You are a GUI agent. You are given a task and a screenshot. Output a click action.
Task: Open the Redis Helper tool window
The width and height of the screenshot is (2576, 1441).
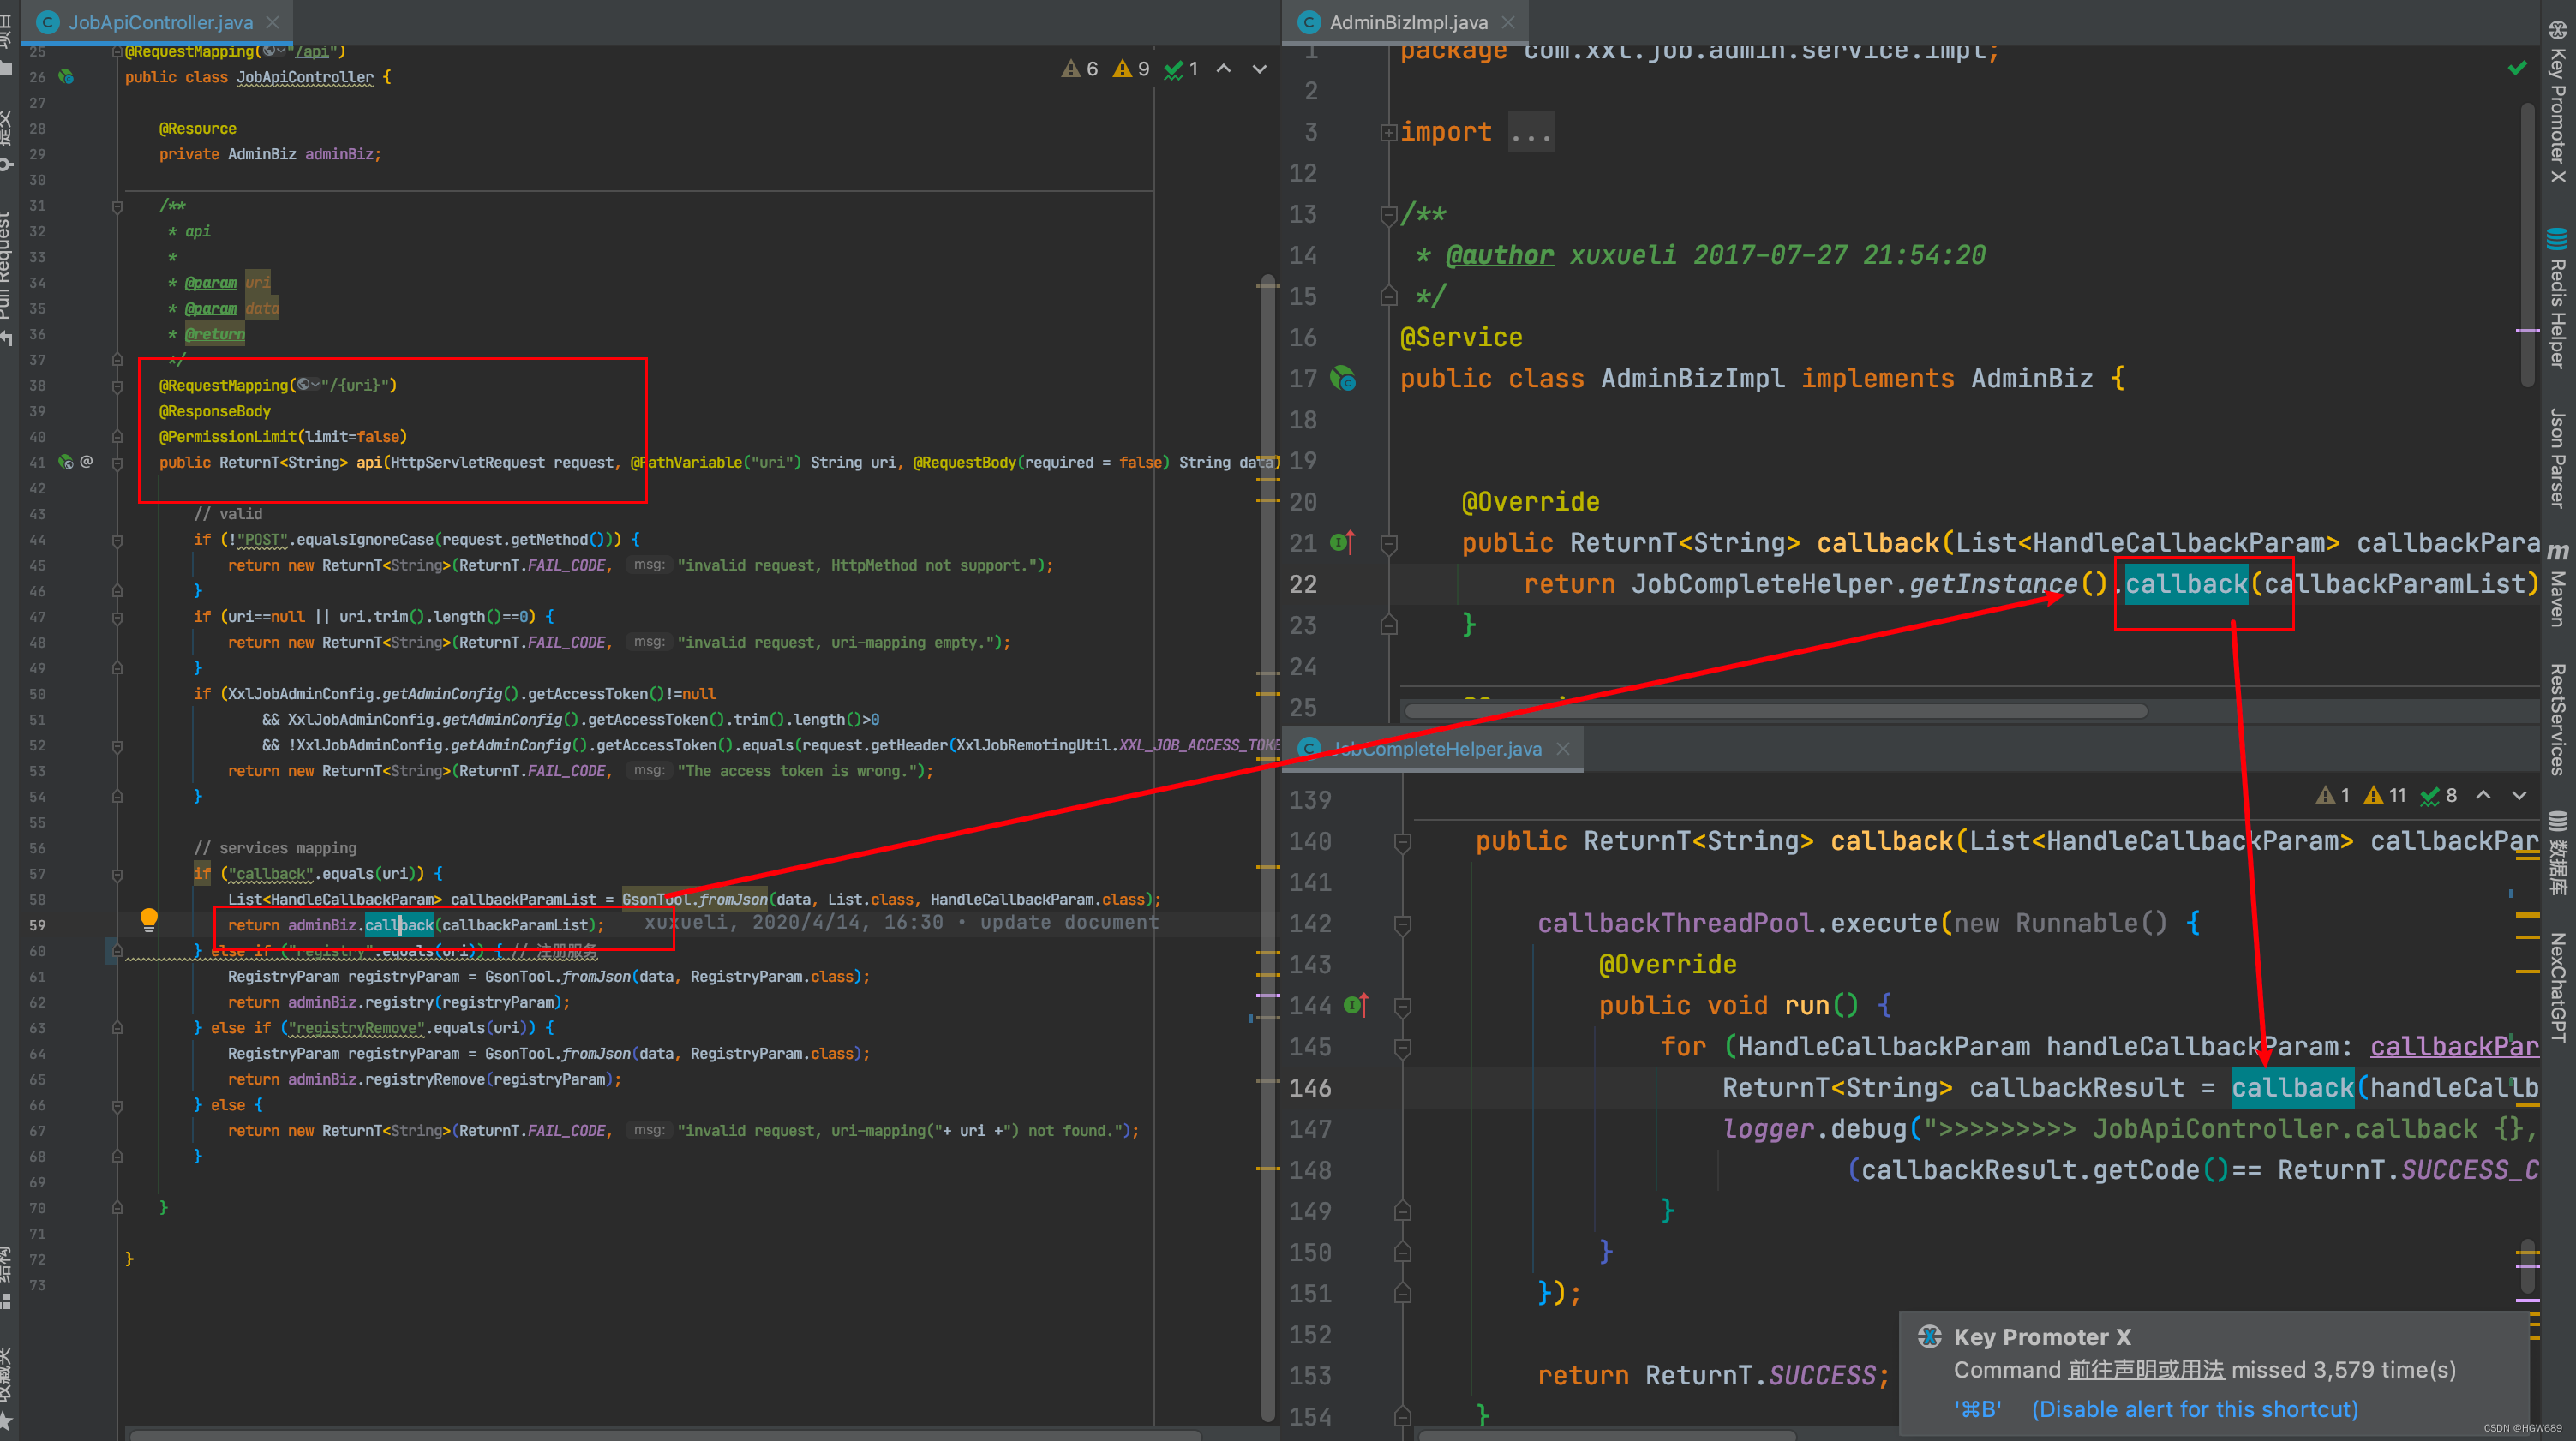(2558, 299)
